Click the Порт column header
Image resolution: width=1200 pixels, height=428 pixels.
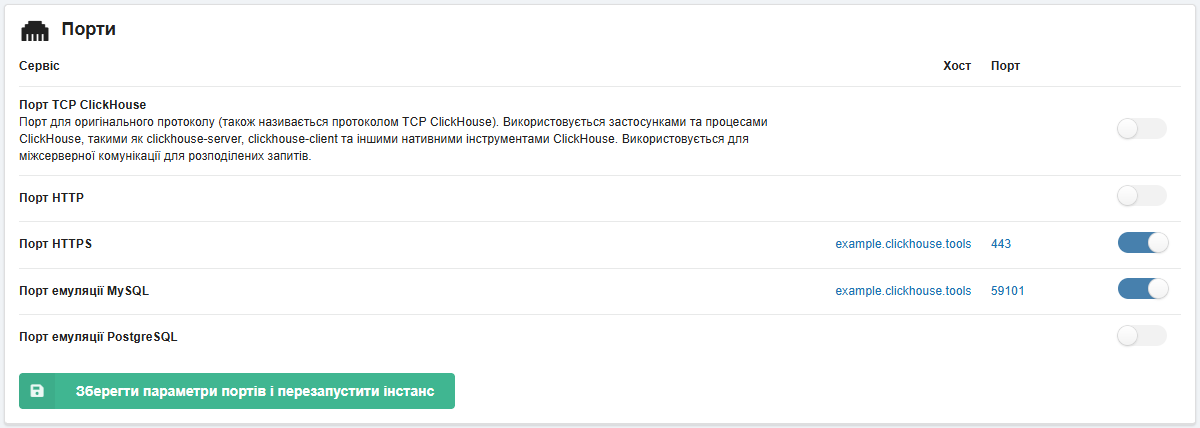click(1005, 66)
